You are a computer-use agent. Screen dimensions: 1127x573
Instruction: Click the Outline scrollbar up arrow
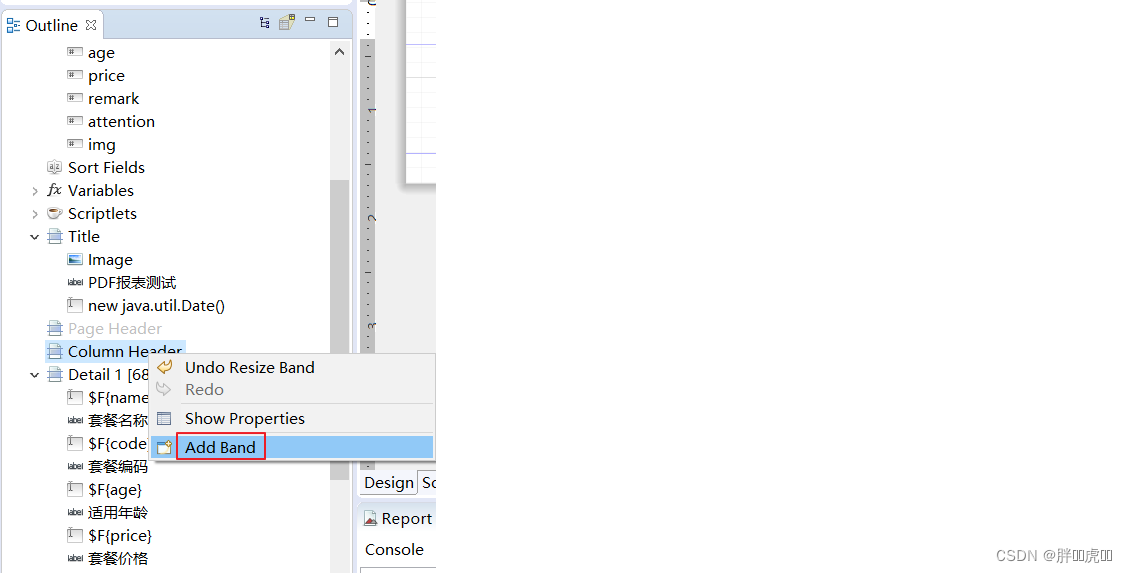pyautogui.click(x=339, y=52)
